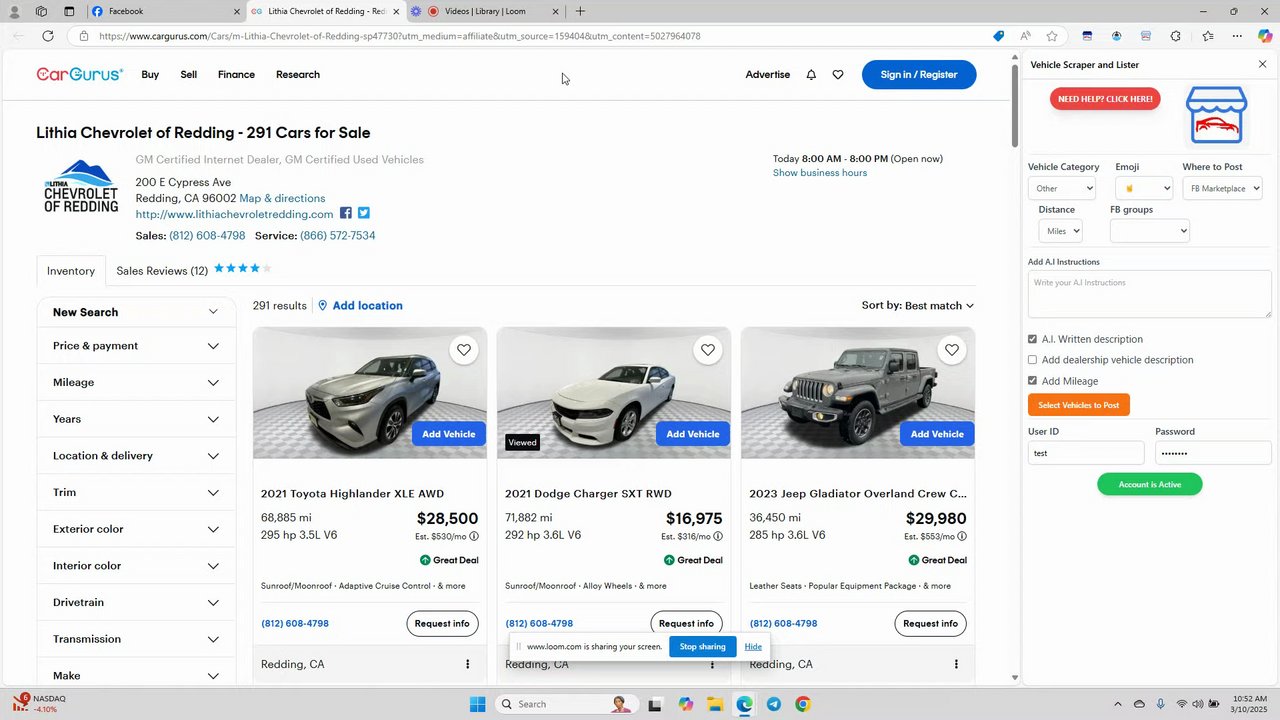This screenshot has width=1280, height=720.
Task: Focus the Add A.I Instructions text area
Action: tap(1149, 294)
